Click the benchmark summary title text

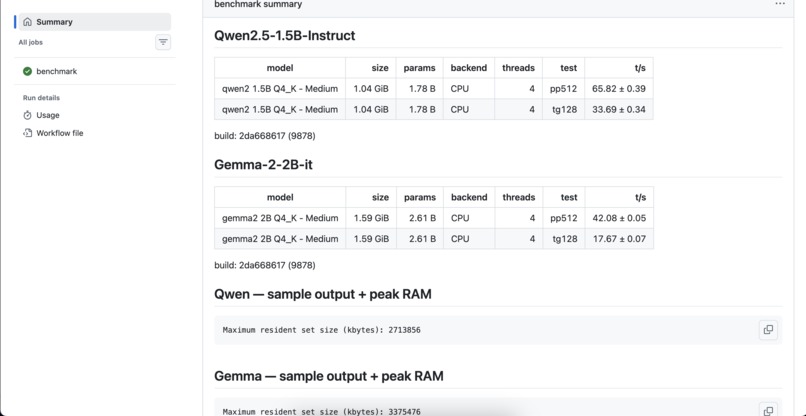(258, 4)
